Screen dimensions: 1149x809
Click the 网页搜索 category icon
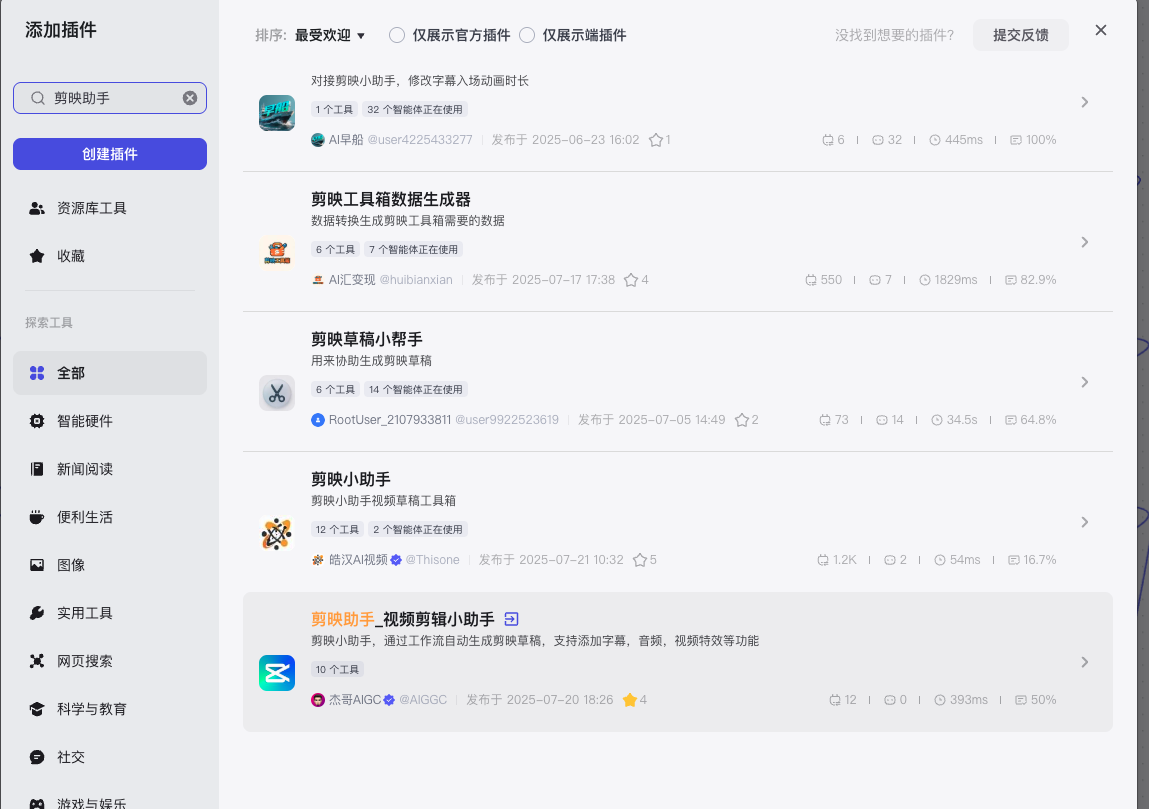[38, 661]
